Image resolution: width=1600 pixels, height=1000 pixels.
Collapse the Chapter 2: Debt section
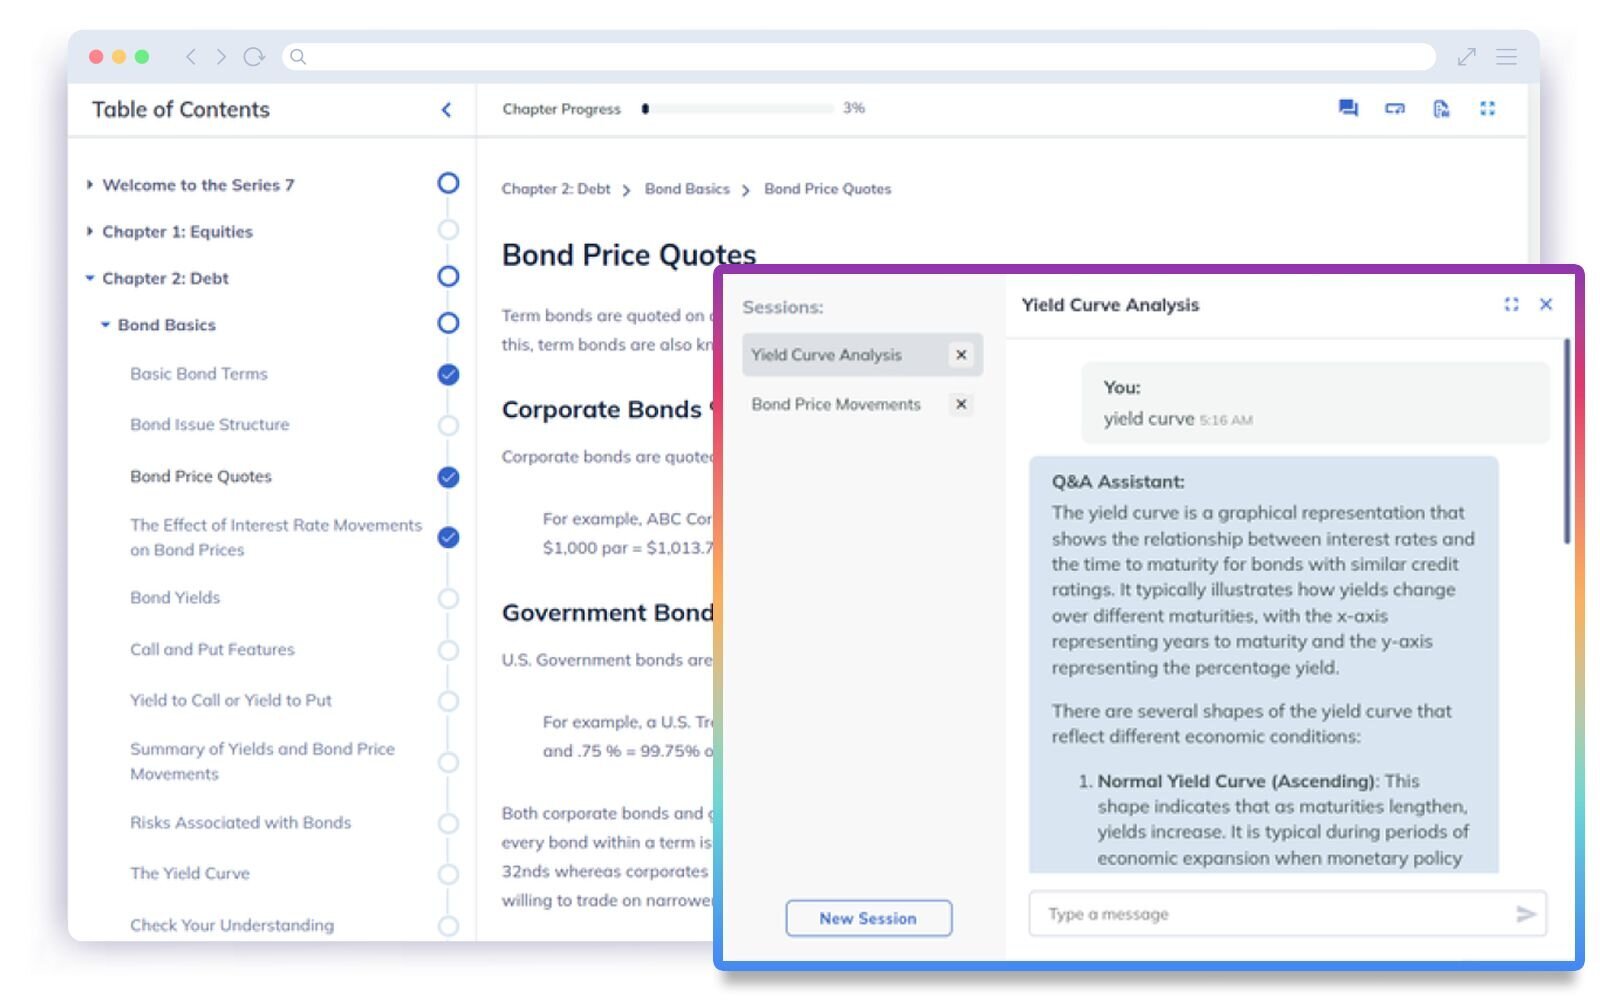tap(90, 278)
